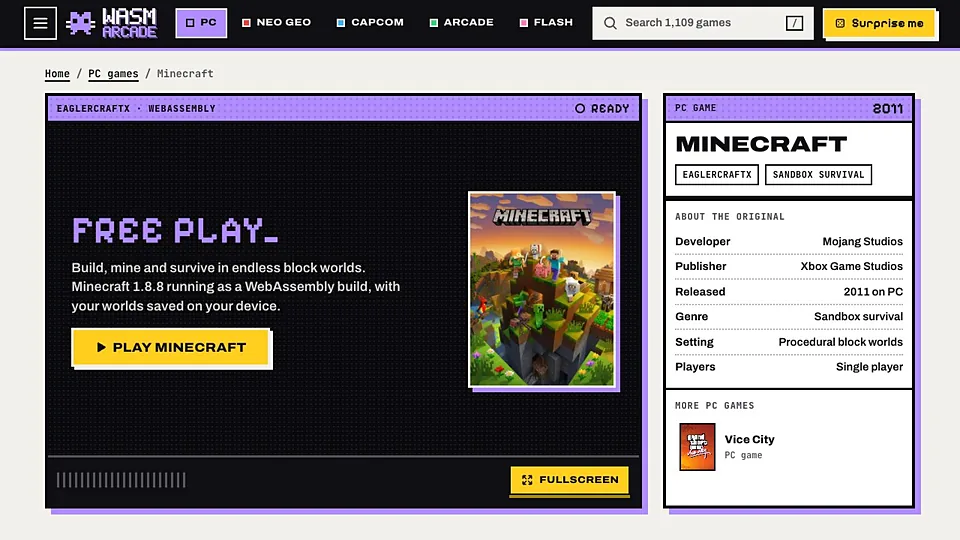Click the EaglercraftX · WebAssembly label

pyautogui.click(x=136, y=108)
